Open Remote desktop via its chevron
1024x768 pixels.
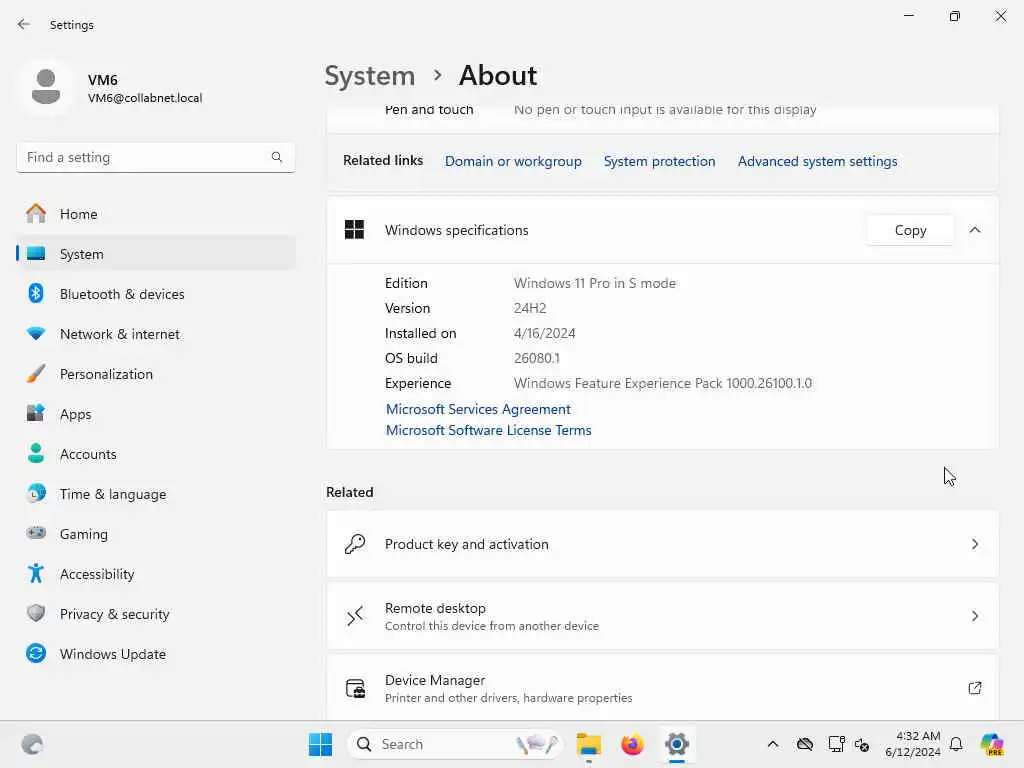[x=974, y=616]
